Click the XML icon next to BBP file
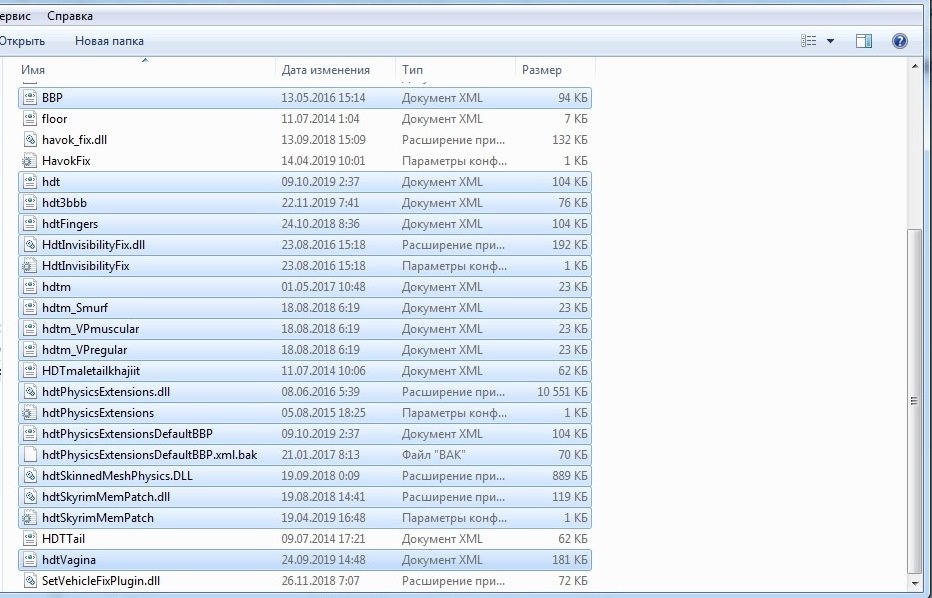The height and width of the screenshot is (598, 932). (30, 98)
